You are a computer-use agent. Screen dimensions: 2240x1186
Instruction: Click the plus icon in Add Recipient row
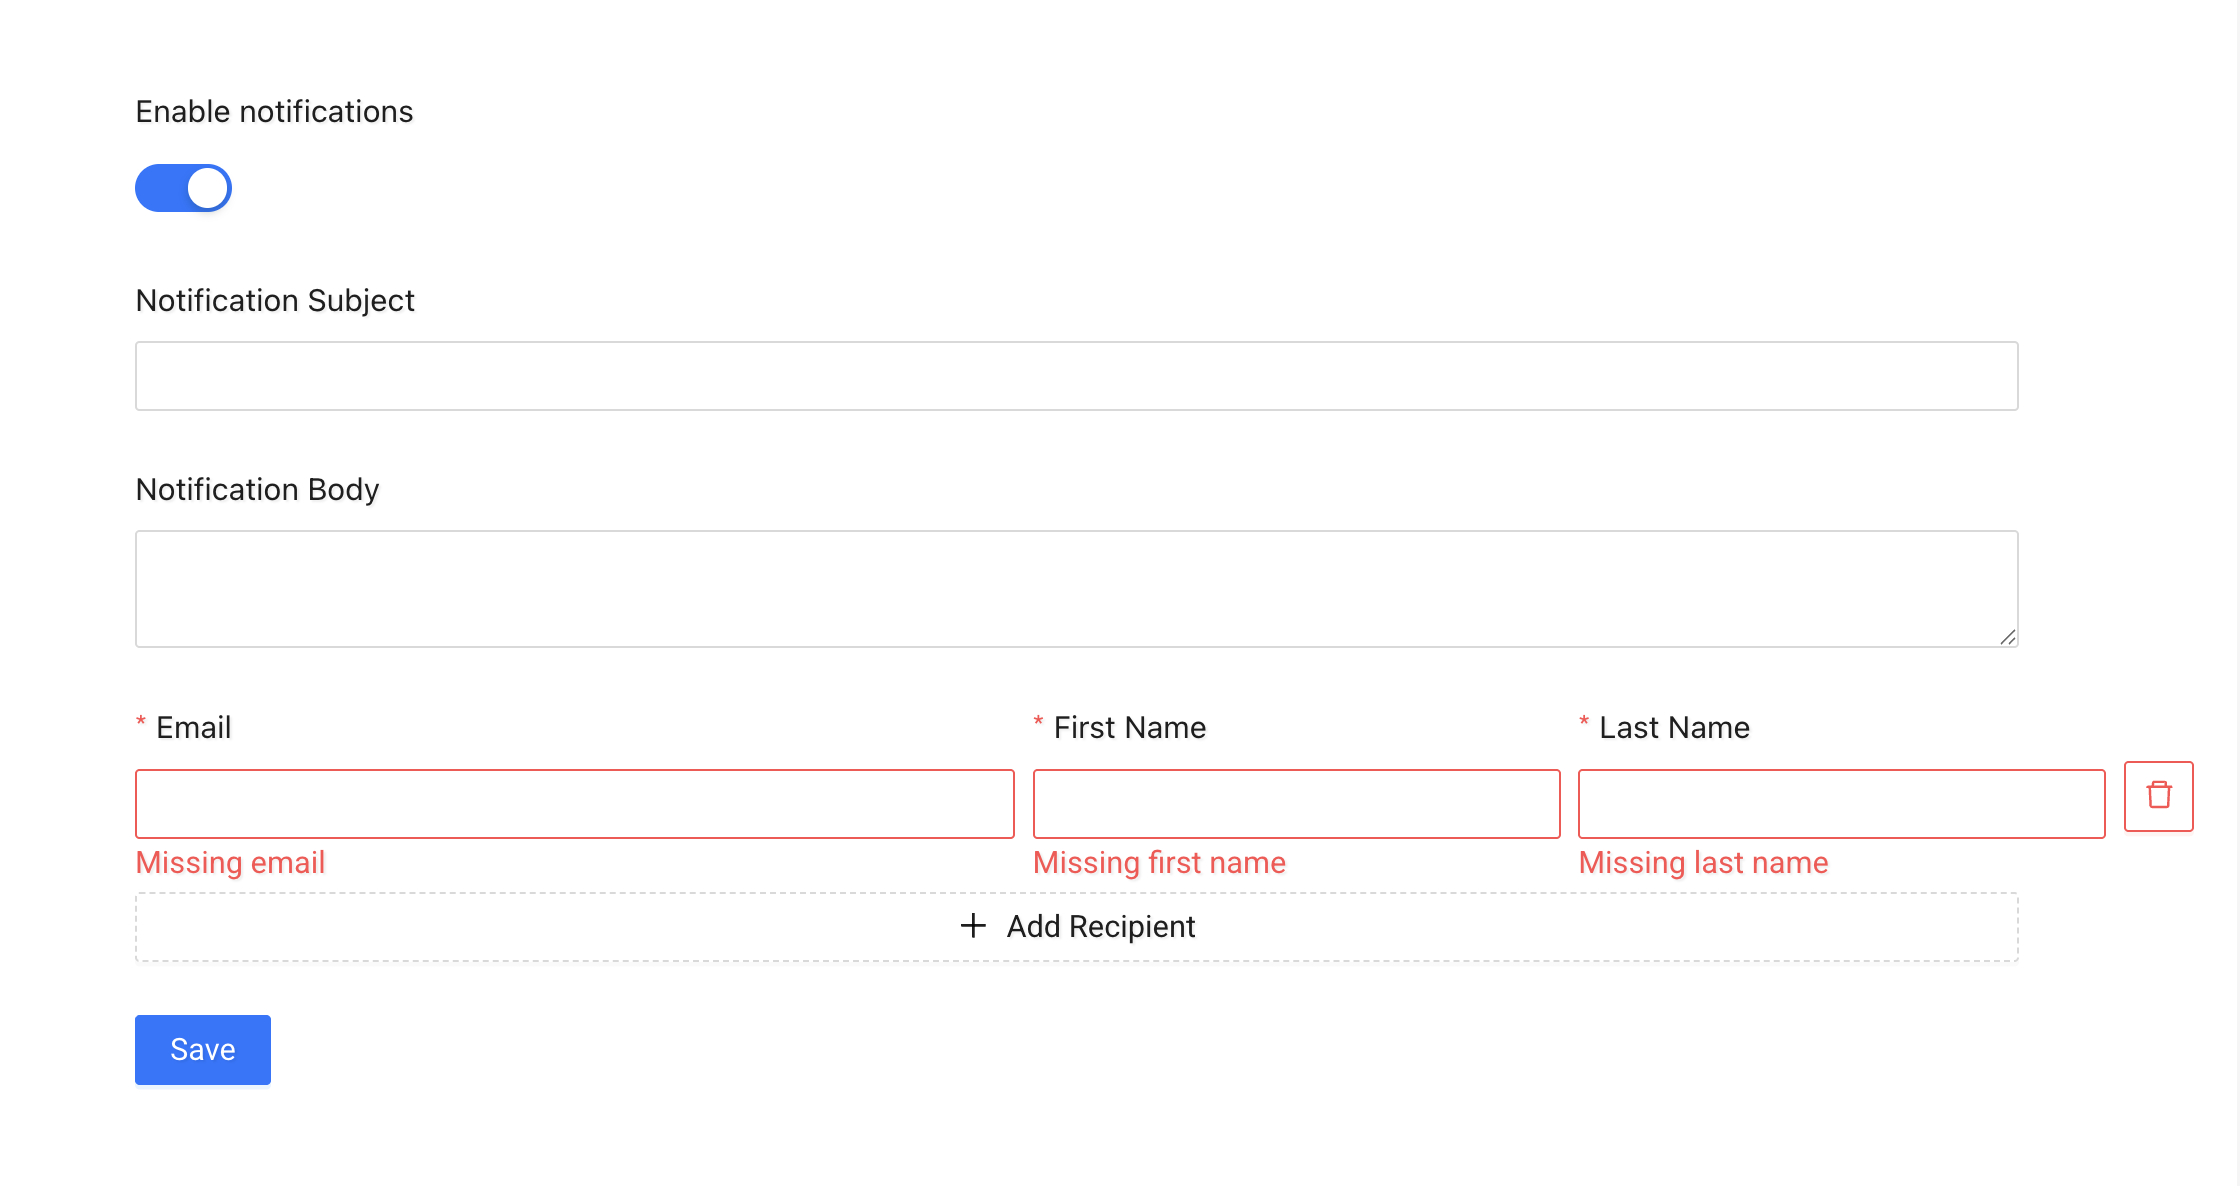tap(971, 926)
